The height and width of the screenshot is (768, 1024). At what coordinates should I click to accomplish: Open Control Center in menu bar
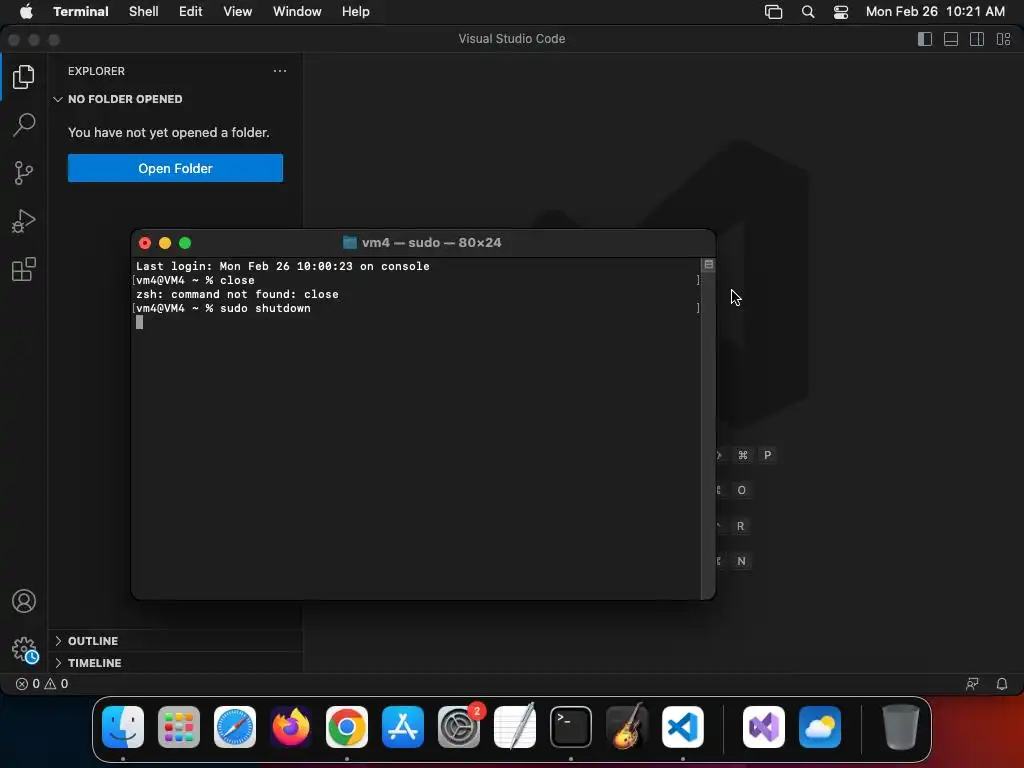click(840, 12)
